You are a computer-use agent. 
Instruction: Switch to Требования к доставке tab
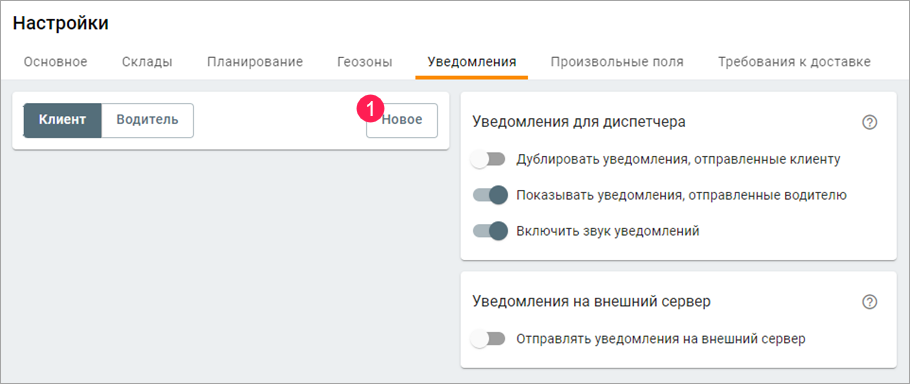[x=795, y=62]
